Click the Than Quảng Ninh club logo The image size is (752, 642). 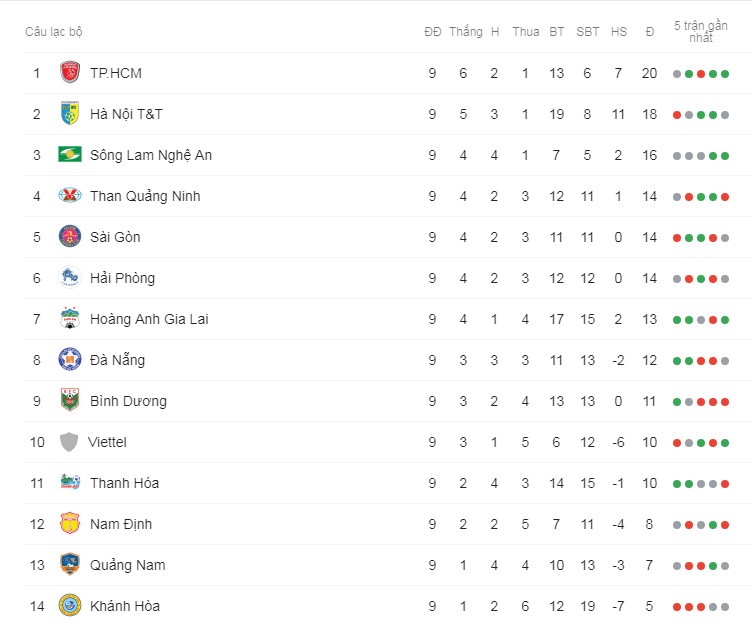[x=70, y=196]
